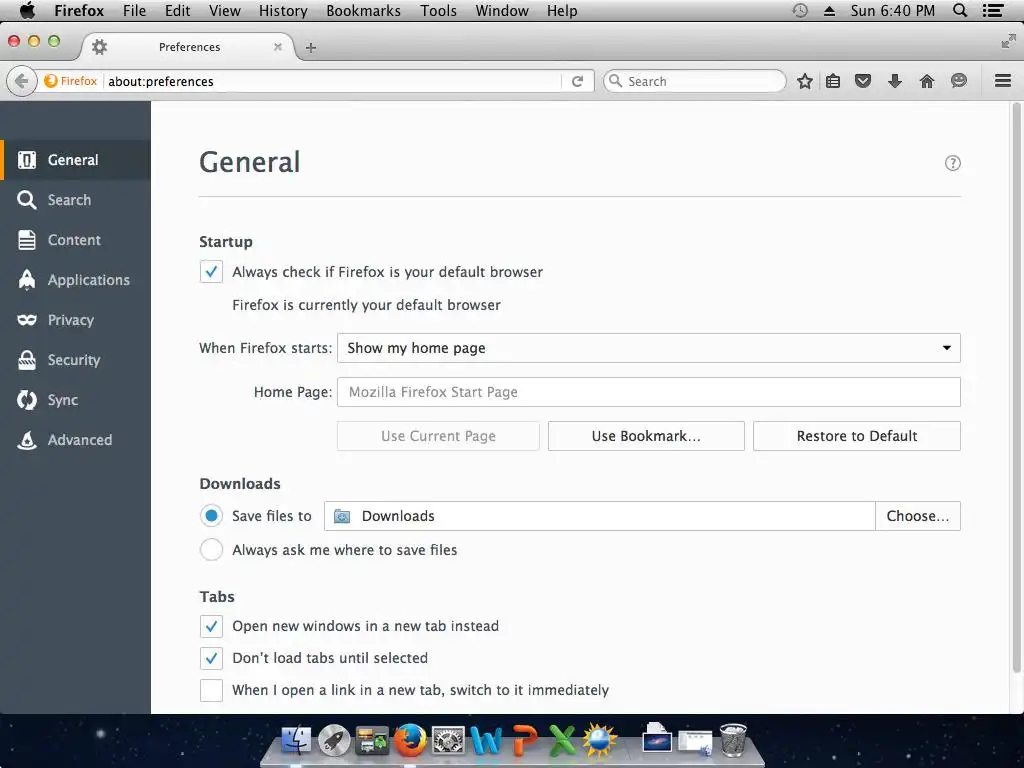Viewport: 1024px width, 768px height.
Task: Open the Privacy preferences panel
Action: [x=75, y=320]
